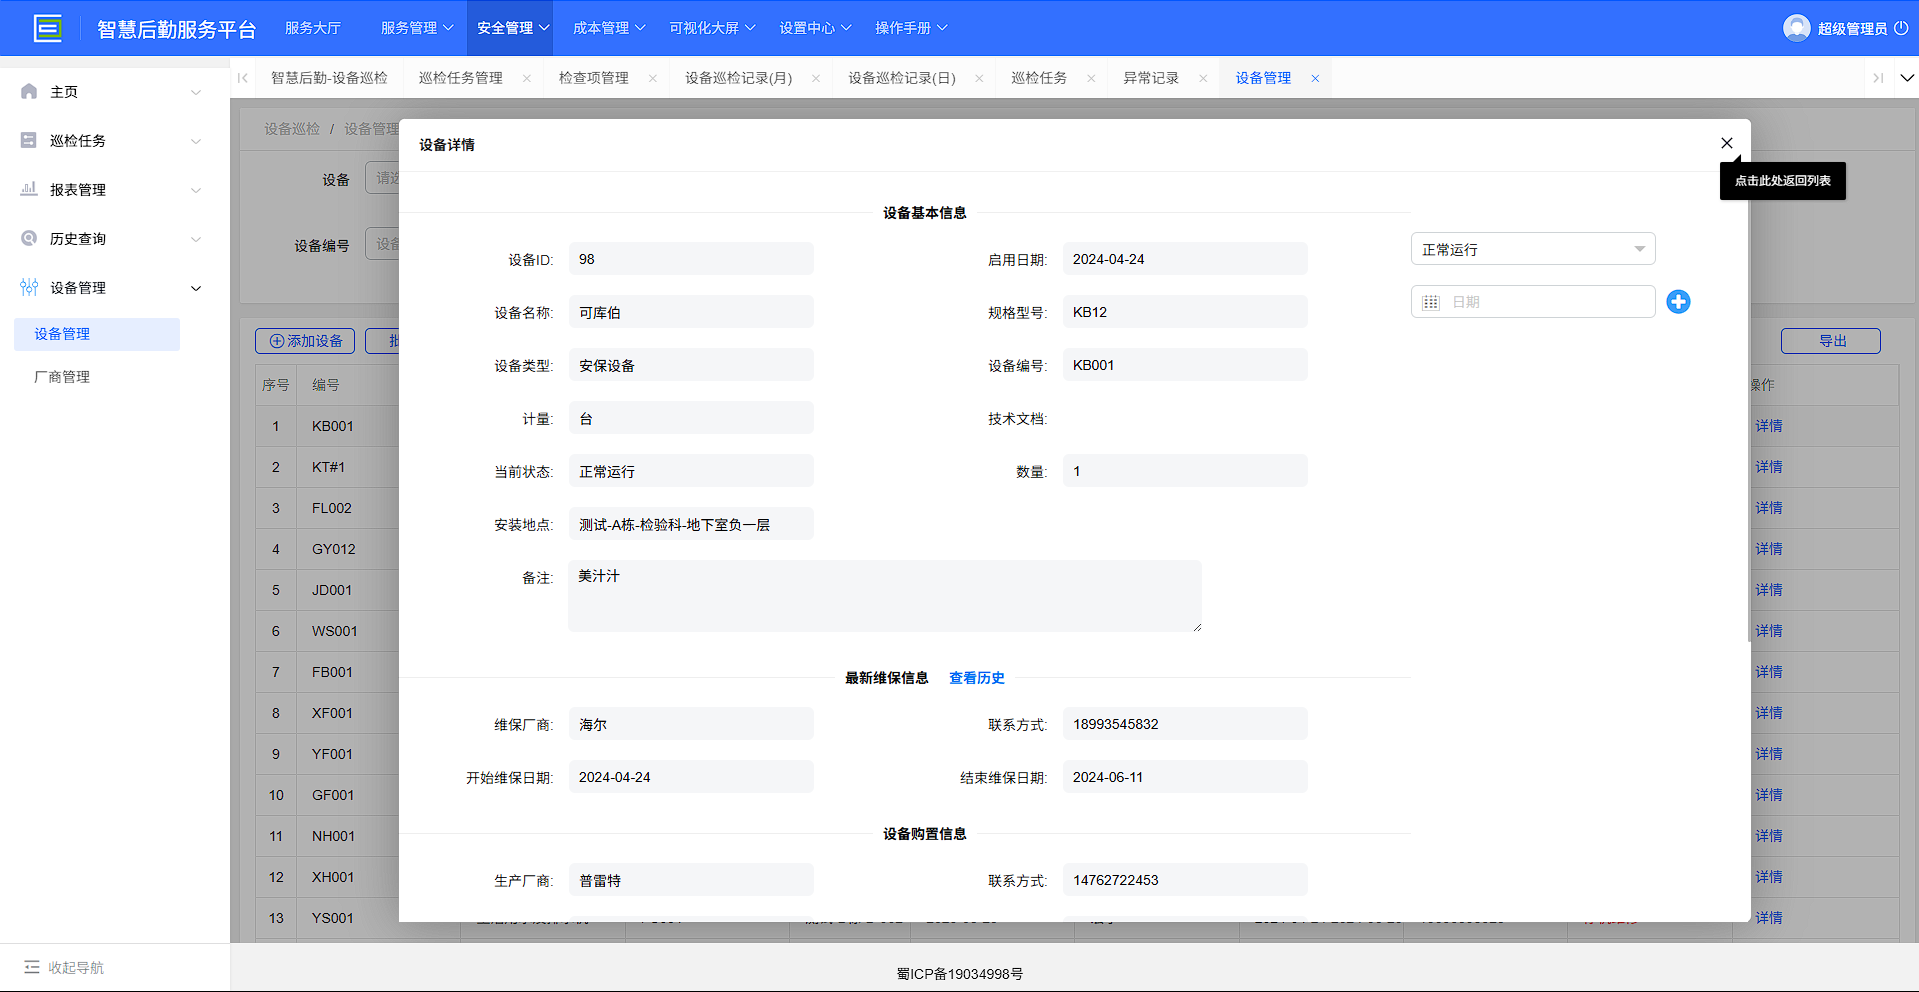Viewport: 1919px width, 992px height.
Task: Click the 收起导航 collapse icon
Action: click(32, 967)
